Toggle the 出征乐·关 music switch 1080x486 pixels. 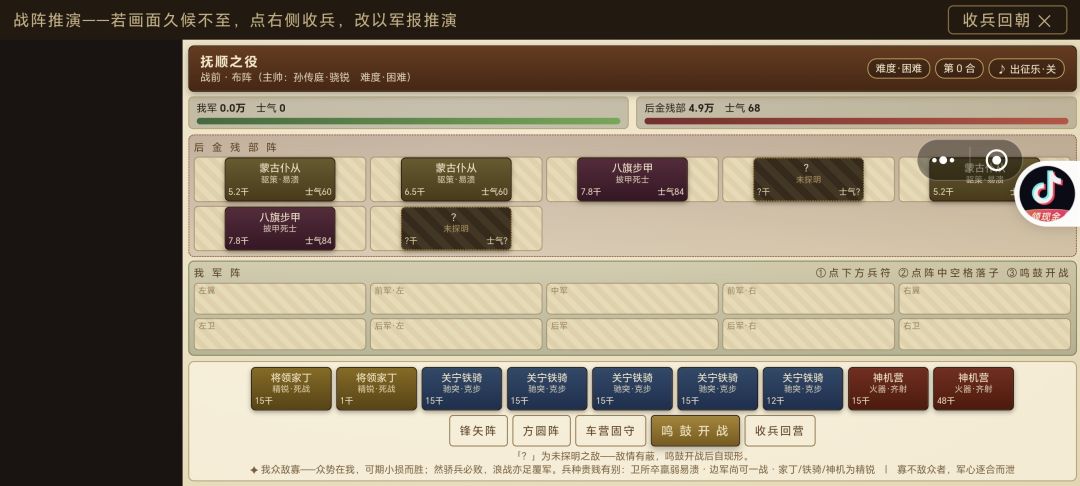click(1026, 69)
